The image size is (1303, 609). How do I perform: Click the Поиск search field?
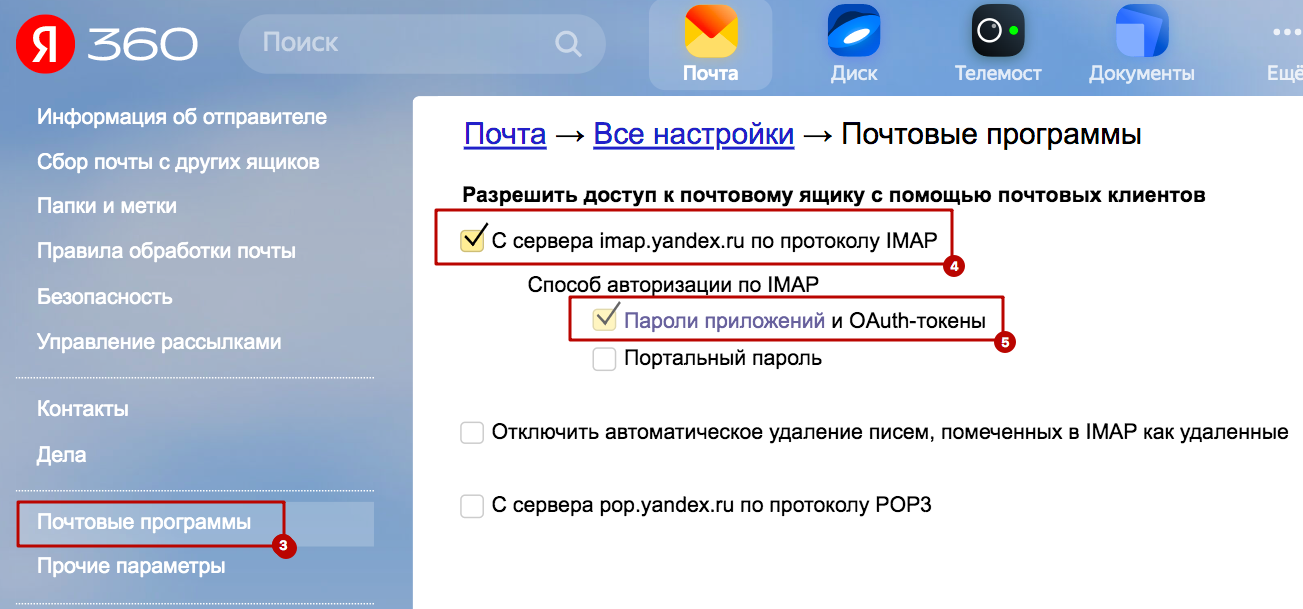pos(422,43)
